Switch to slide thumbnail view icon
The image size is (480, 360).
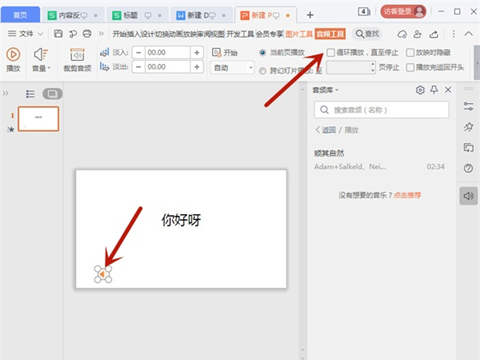tap(52, 94)
